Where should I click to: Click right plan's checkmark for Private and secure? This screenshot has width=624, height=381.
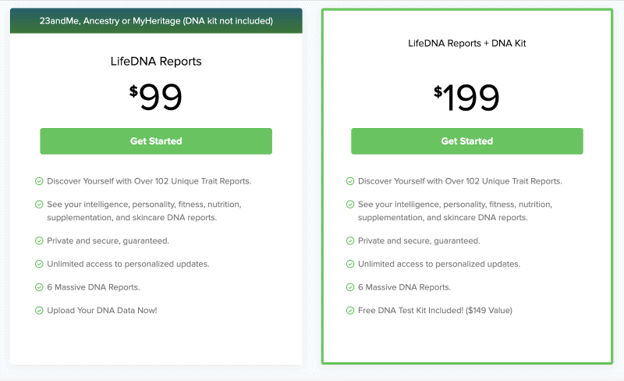pyautogui.click(x=350, y=241)
